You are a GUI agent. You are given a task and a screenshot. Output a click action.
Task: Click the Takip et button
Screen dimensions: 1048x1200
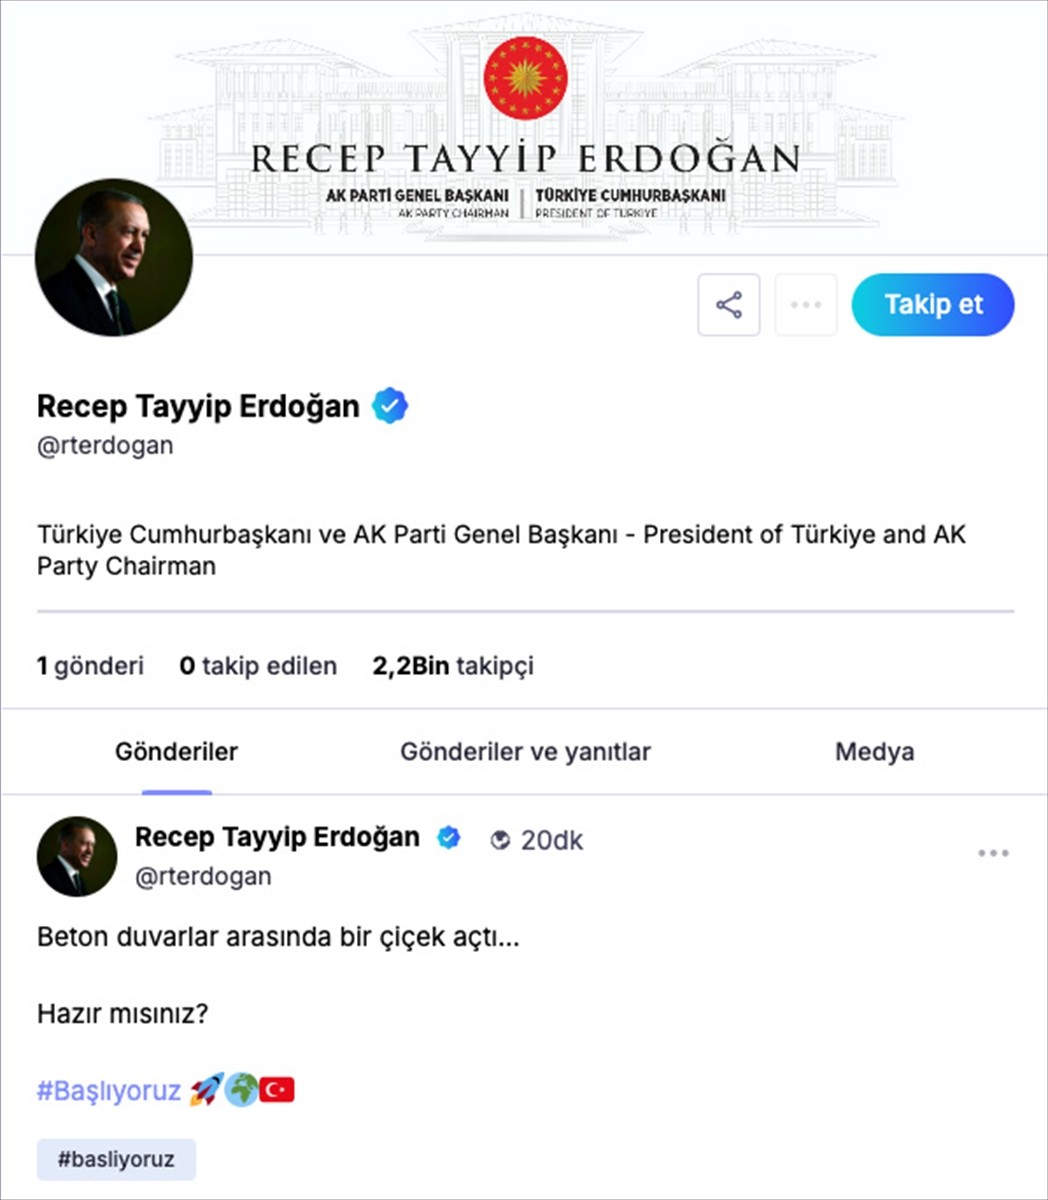(932, 305)
